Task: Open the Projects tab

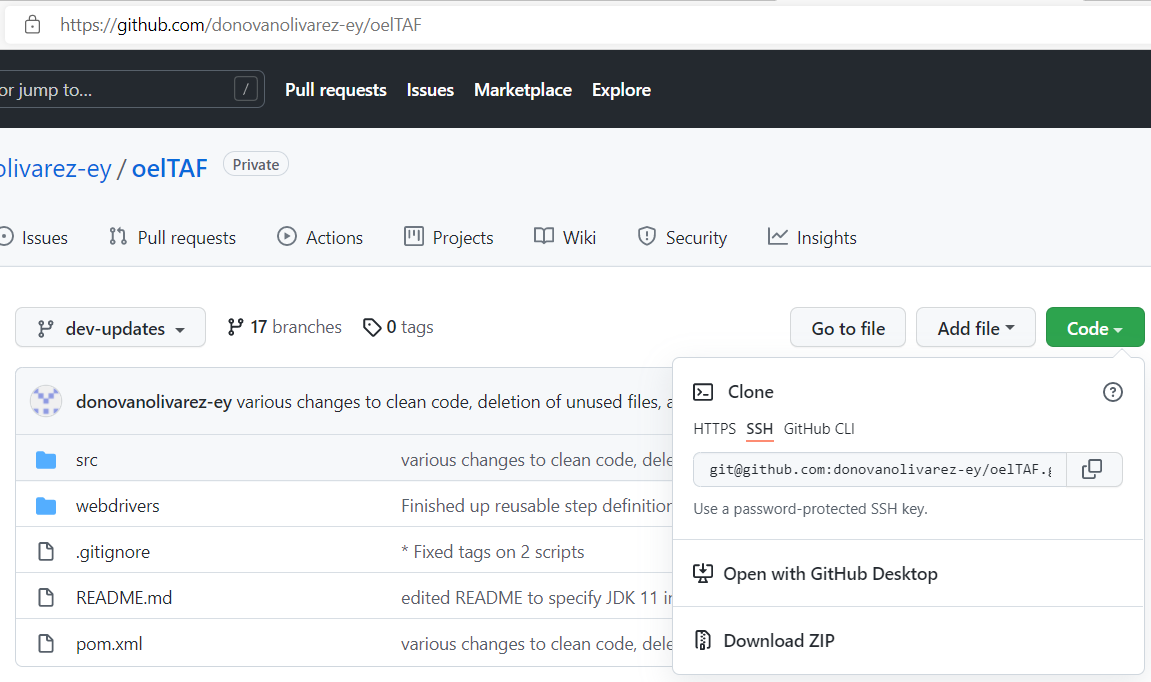Action: tap(449, 237)
